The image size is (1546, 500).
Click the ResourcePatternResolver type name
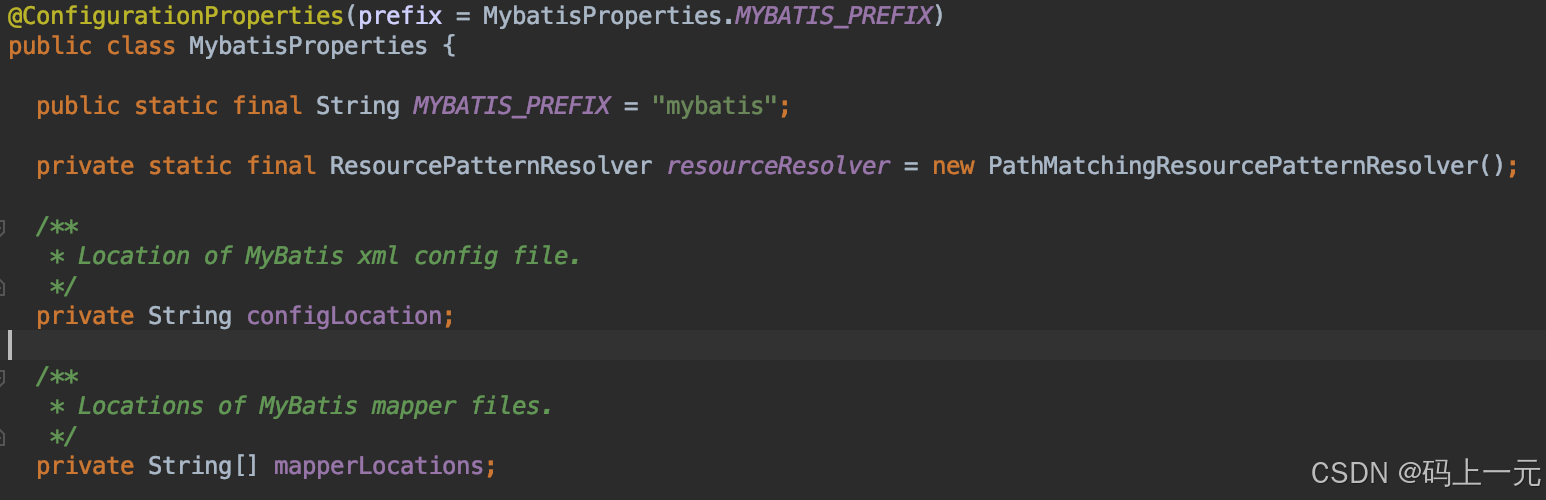pos(490,166)
